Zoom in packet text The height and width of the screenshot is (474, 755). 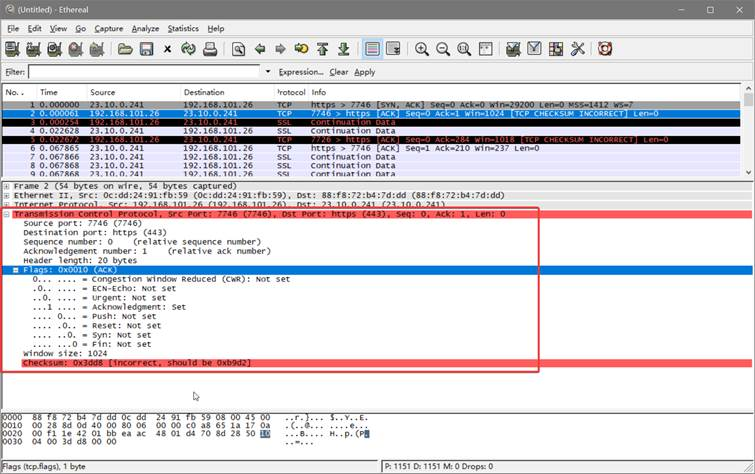(422, 49)
